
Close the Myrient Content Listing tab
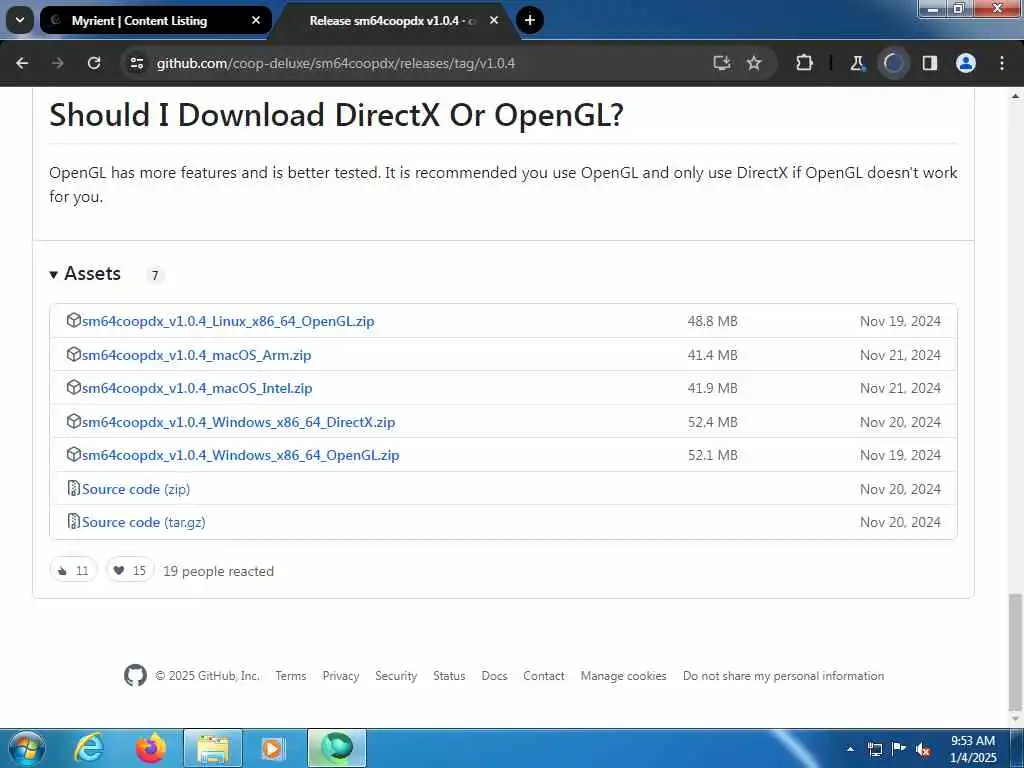pyautogui.click(x=256, y=20)
